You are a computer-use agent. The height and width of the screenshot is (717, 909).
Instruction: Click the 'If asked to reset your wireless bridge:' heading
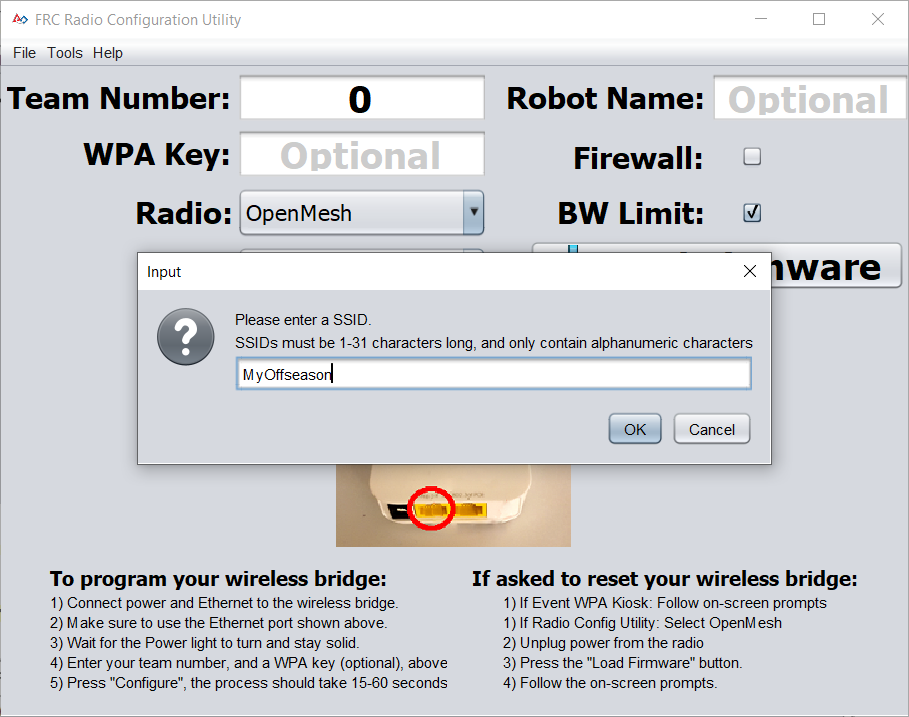(x=664, y=578)
